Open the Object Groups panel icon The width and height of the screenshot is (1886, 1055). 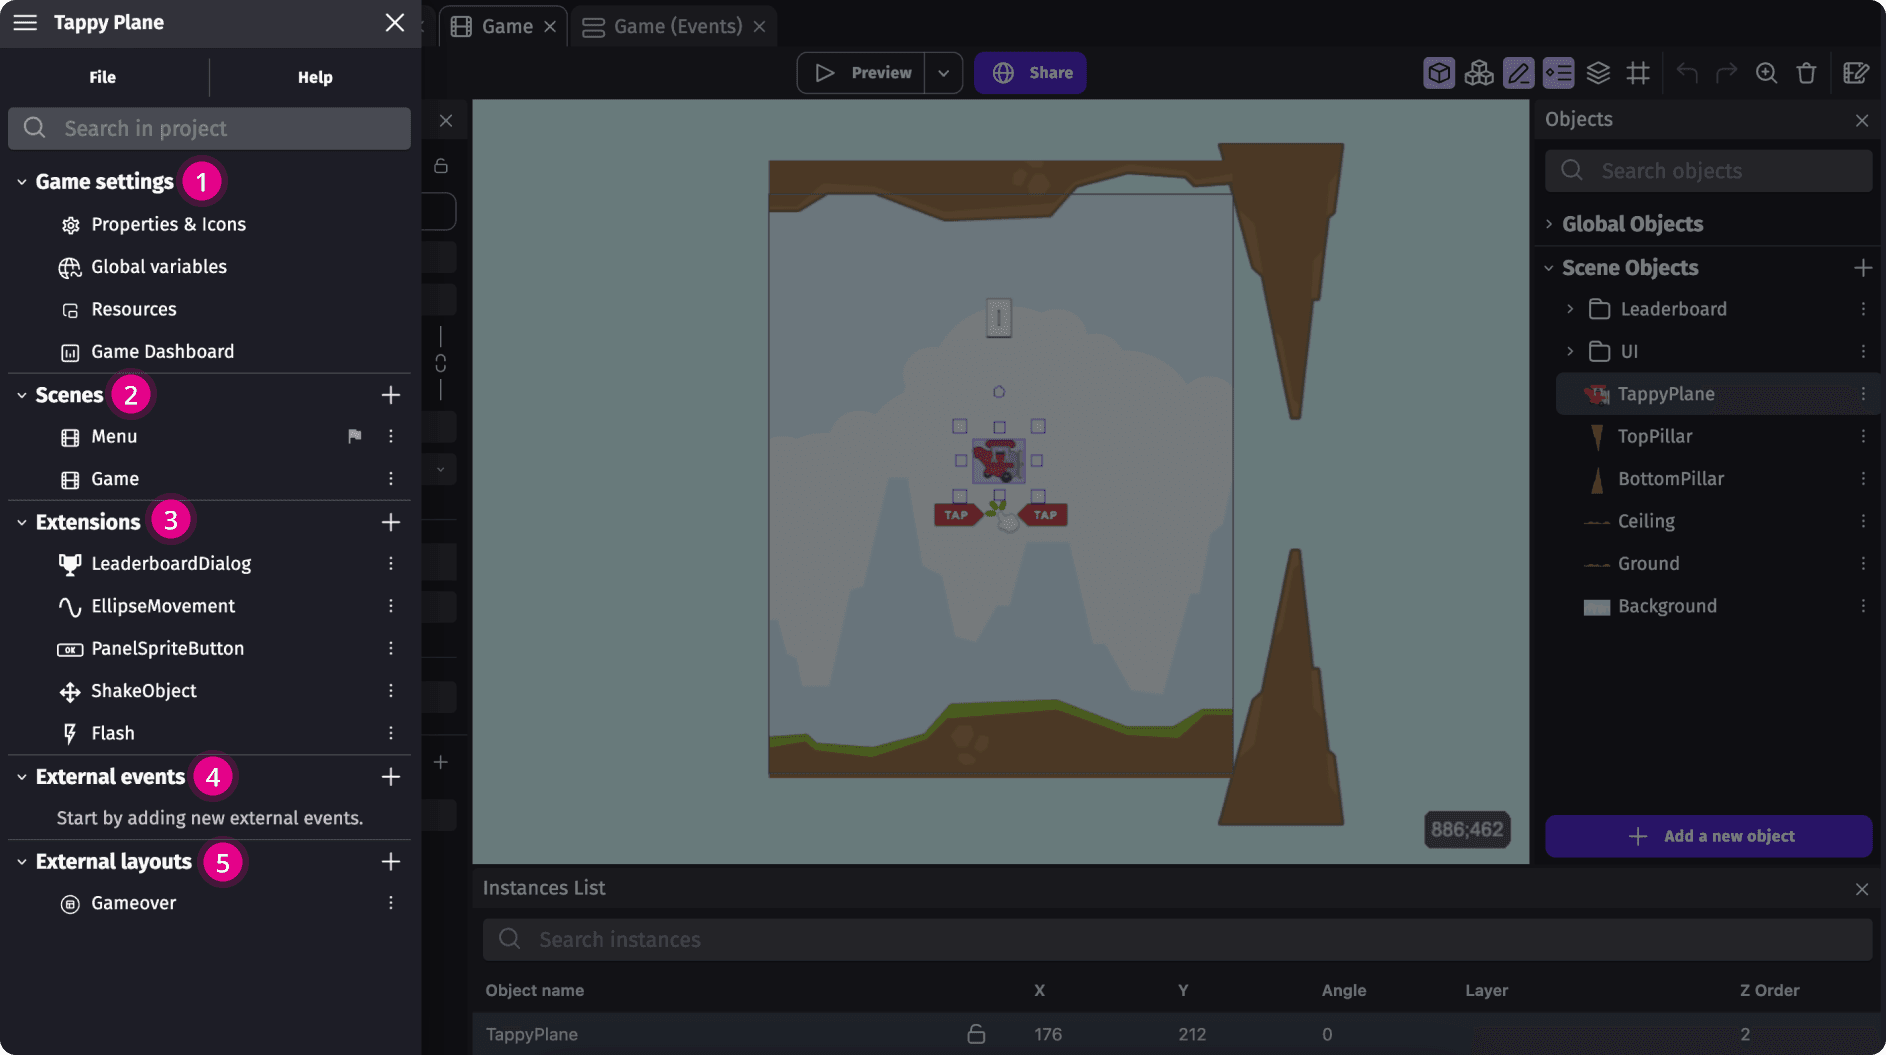[x=1479, y=73]
